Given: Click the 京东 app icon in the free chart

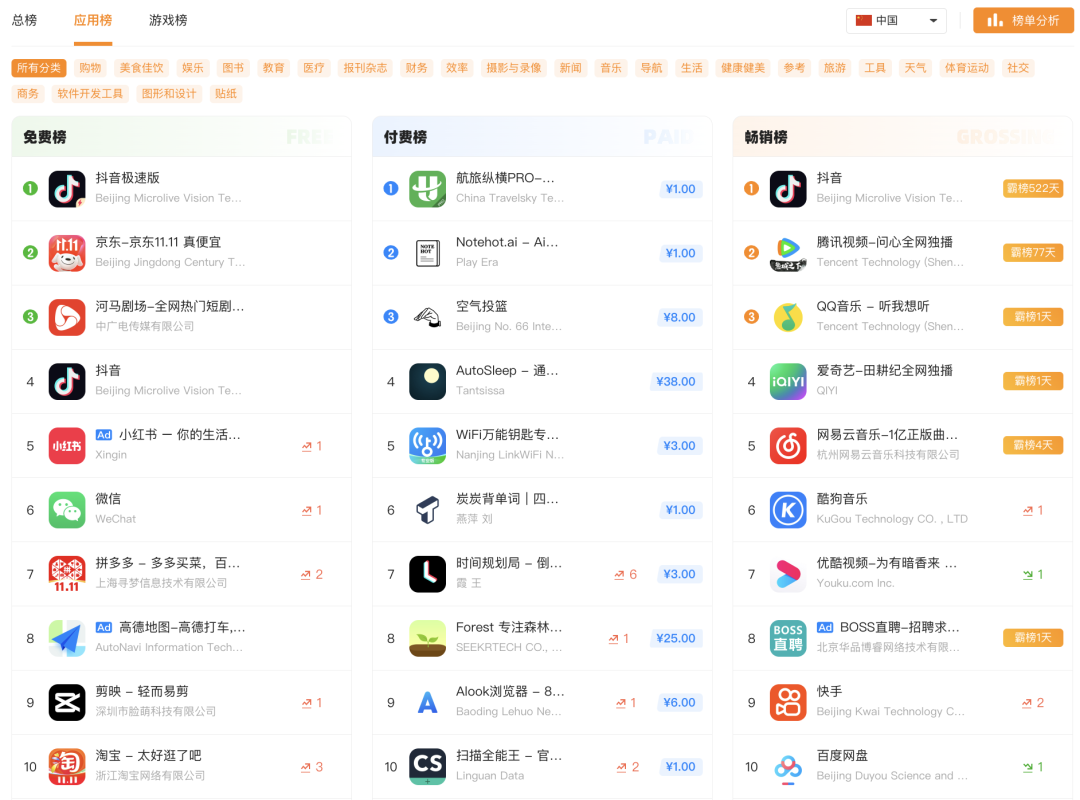Looking at the screenshot, I should 67,253.
